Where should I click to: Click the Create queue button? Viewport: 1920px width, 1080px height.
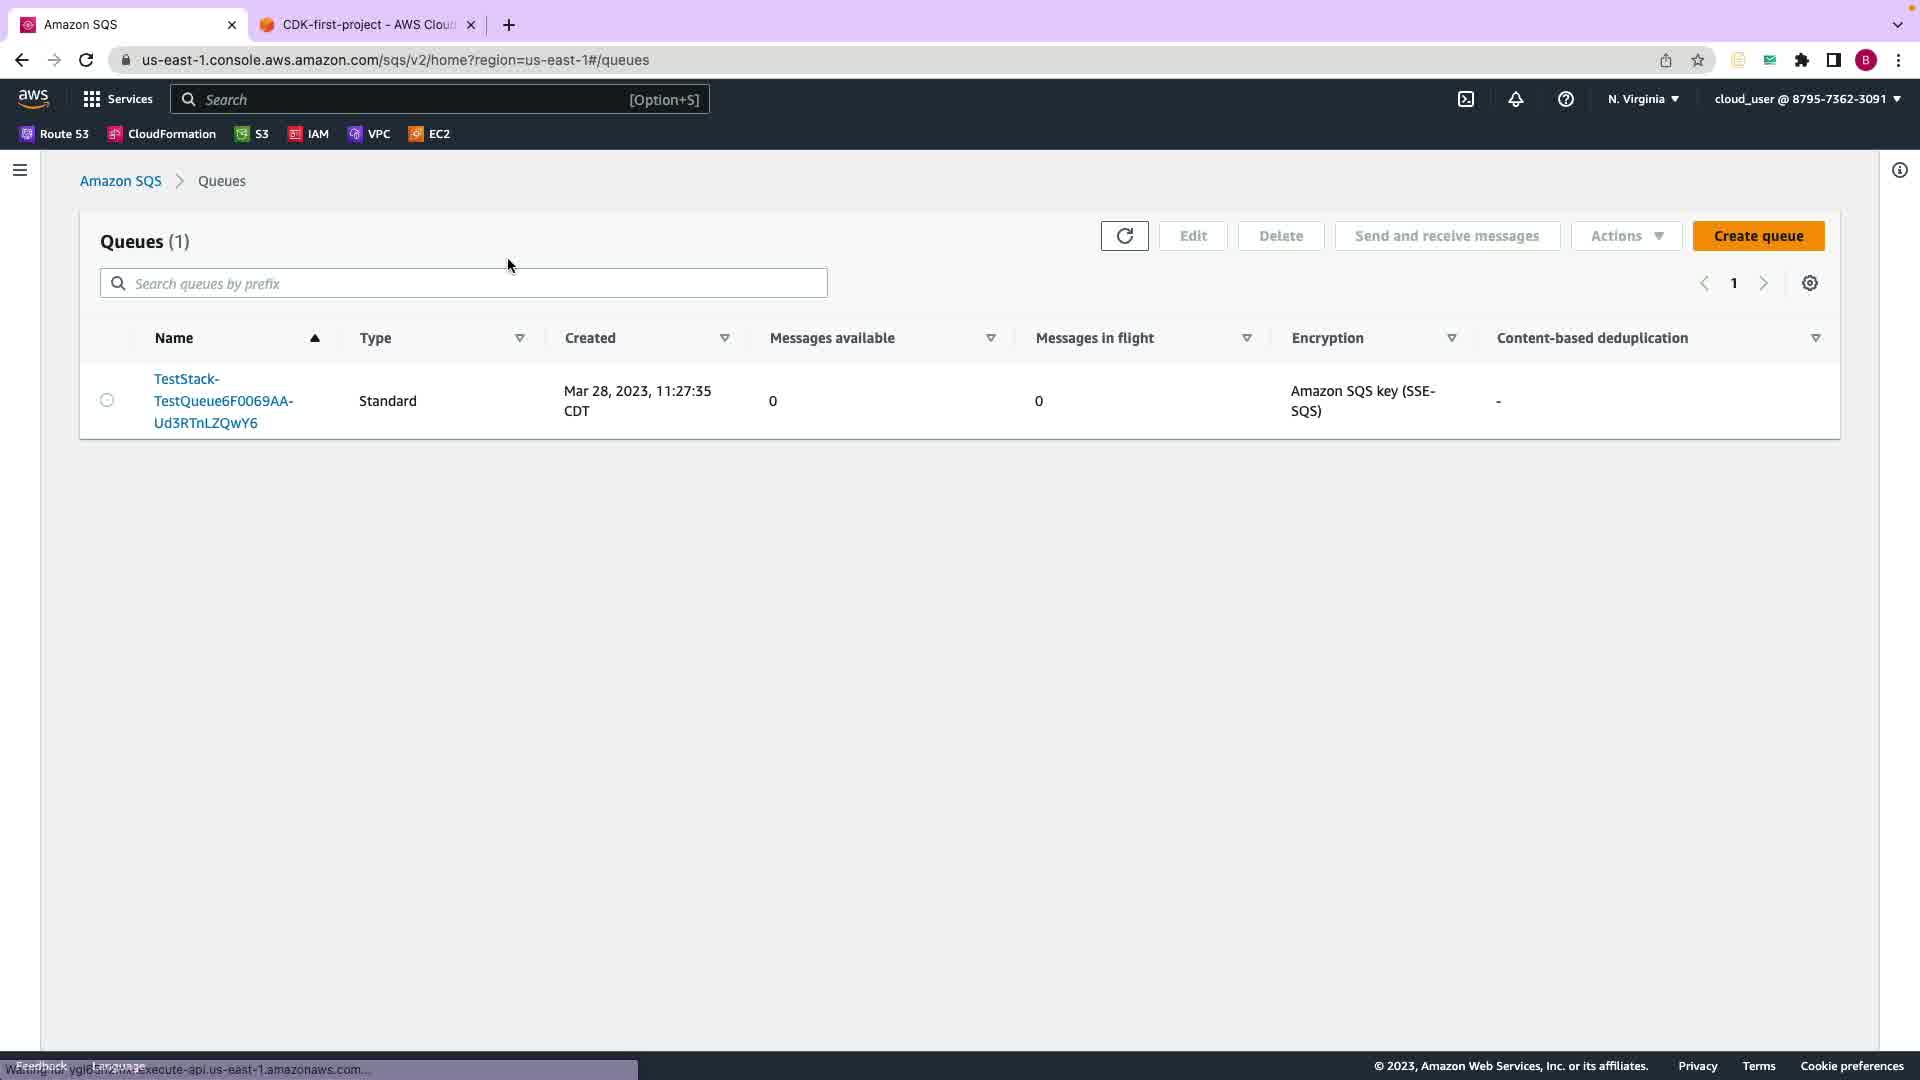click(x=1758, y=236)
